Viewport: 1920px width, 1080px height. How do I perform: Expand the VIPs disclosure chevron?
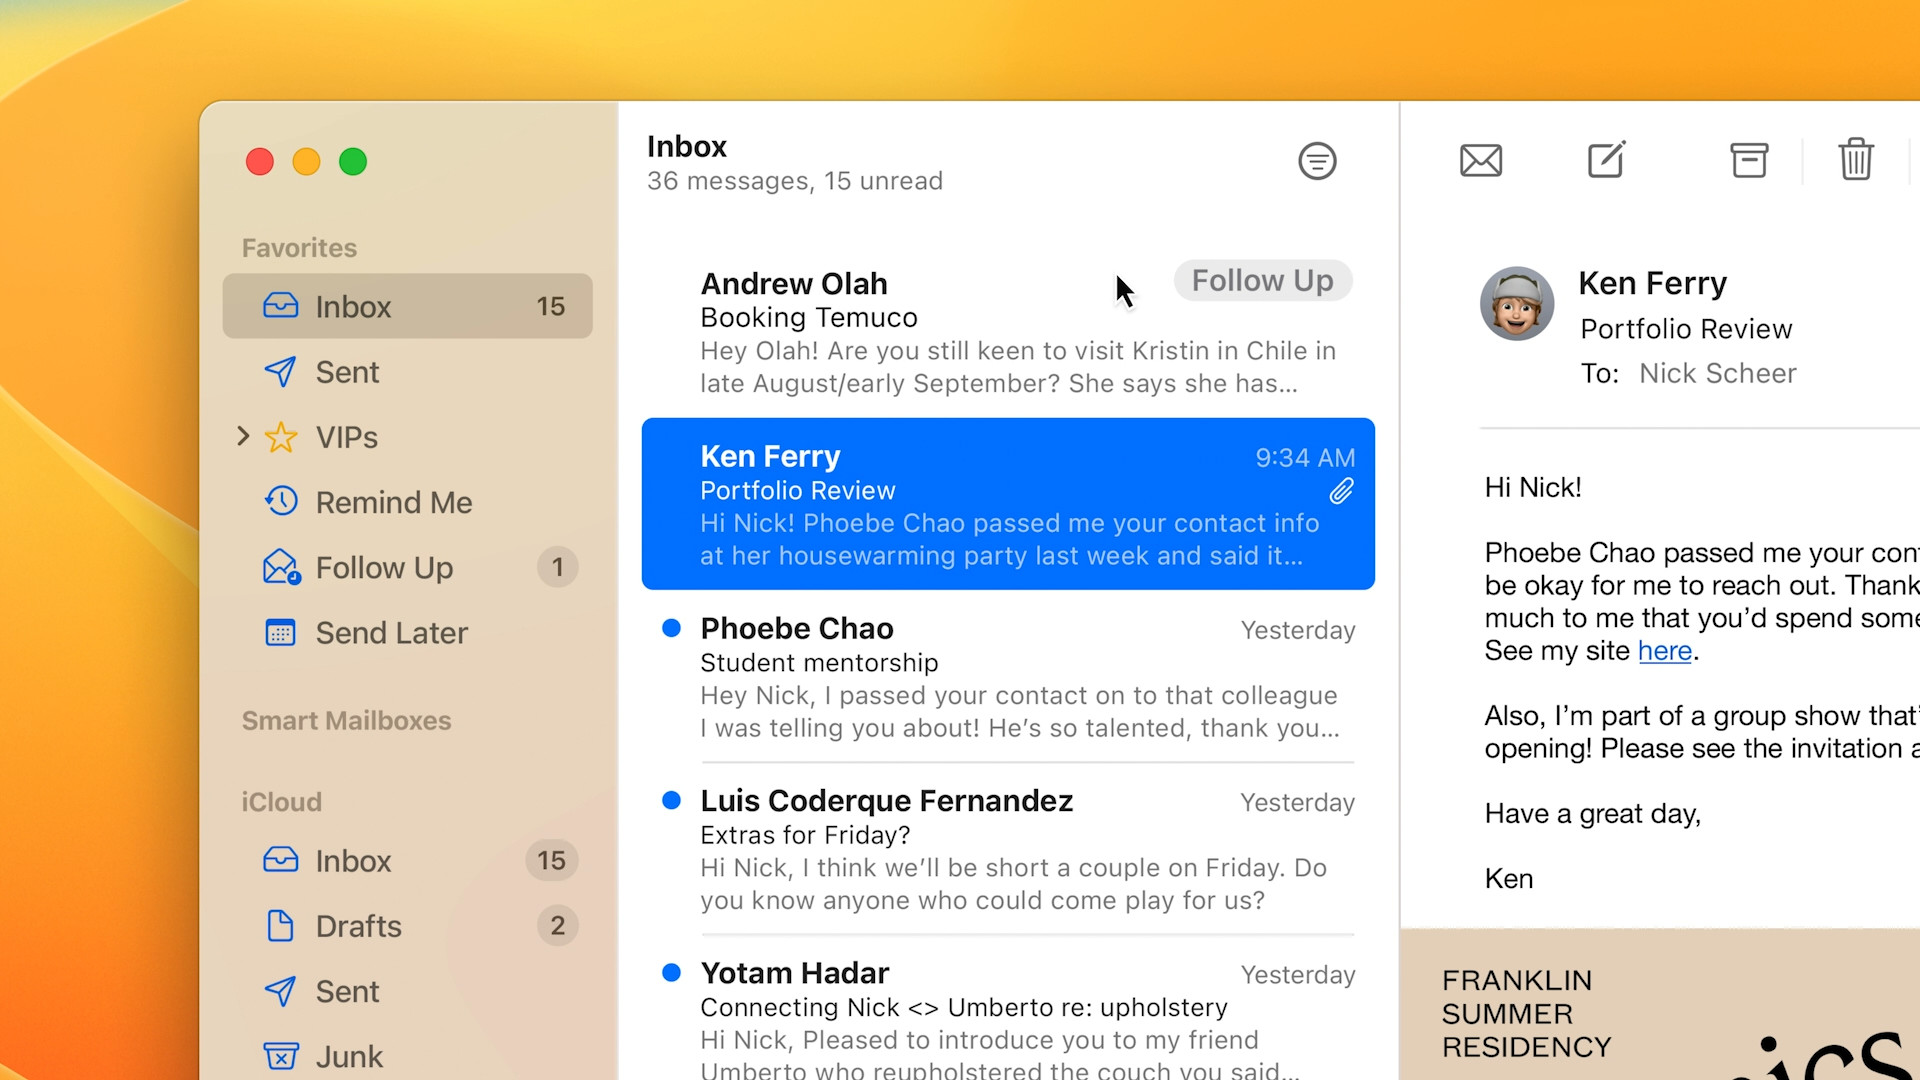pyautogui.click(x=241, y=437)
